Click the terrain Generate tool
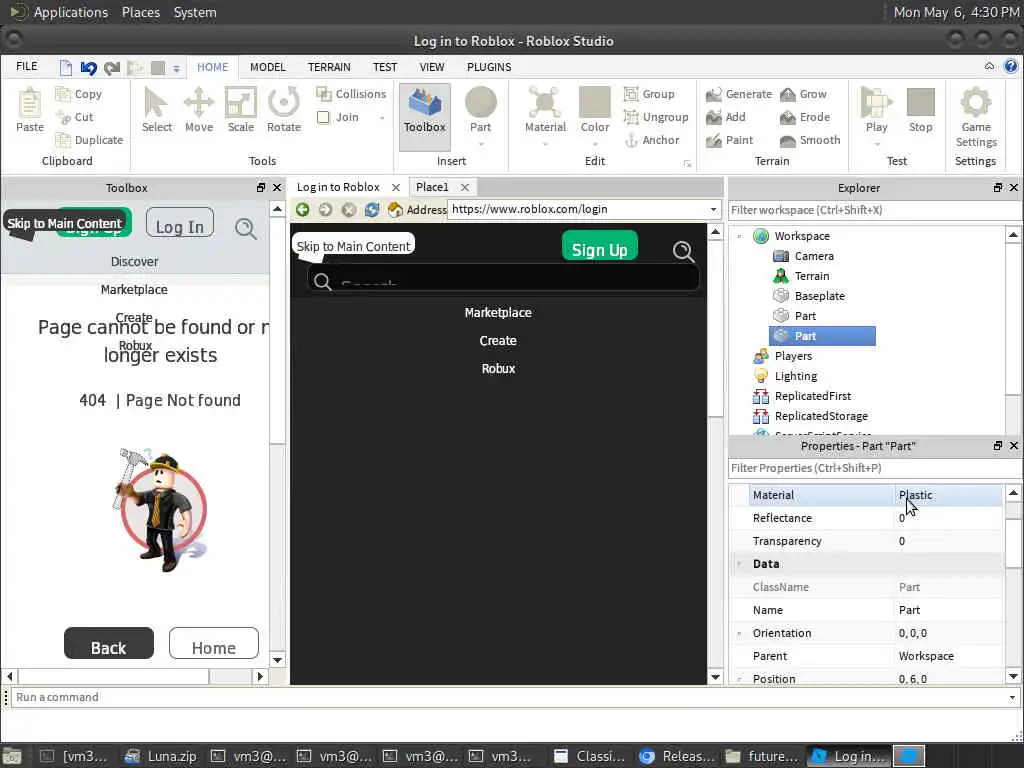 tap(739, 94)
